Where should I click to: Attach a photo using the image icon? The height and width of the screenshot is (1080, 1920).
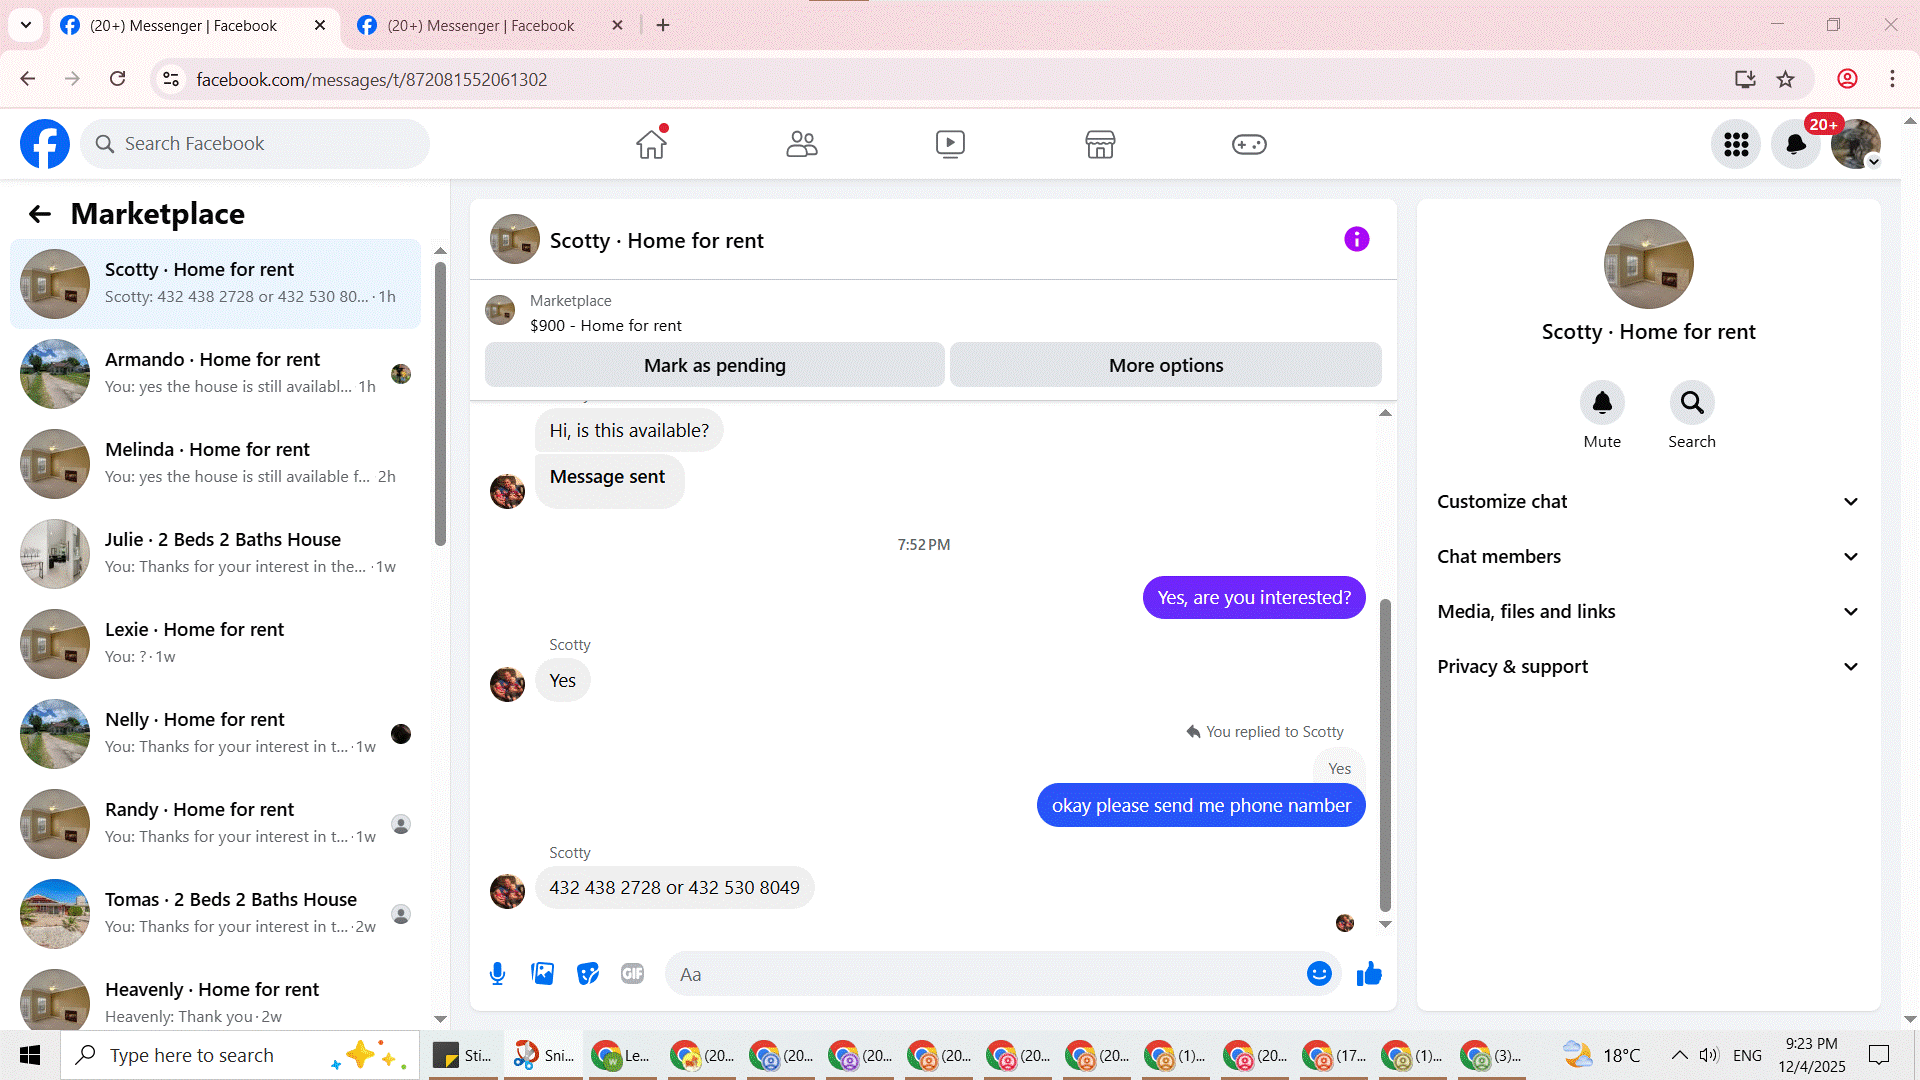(542, 974)
